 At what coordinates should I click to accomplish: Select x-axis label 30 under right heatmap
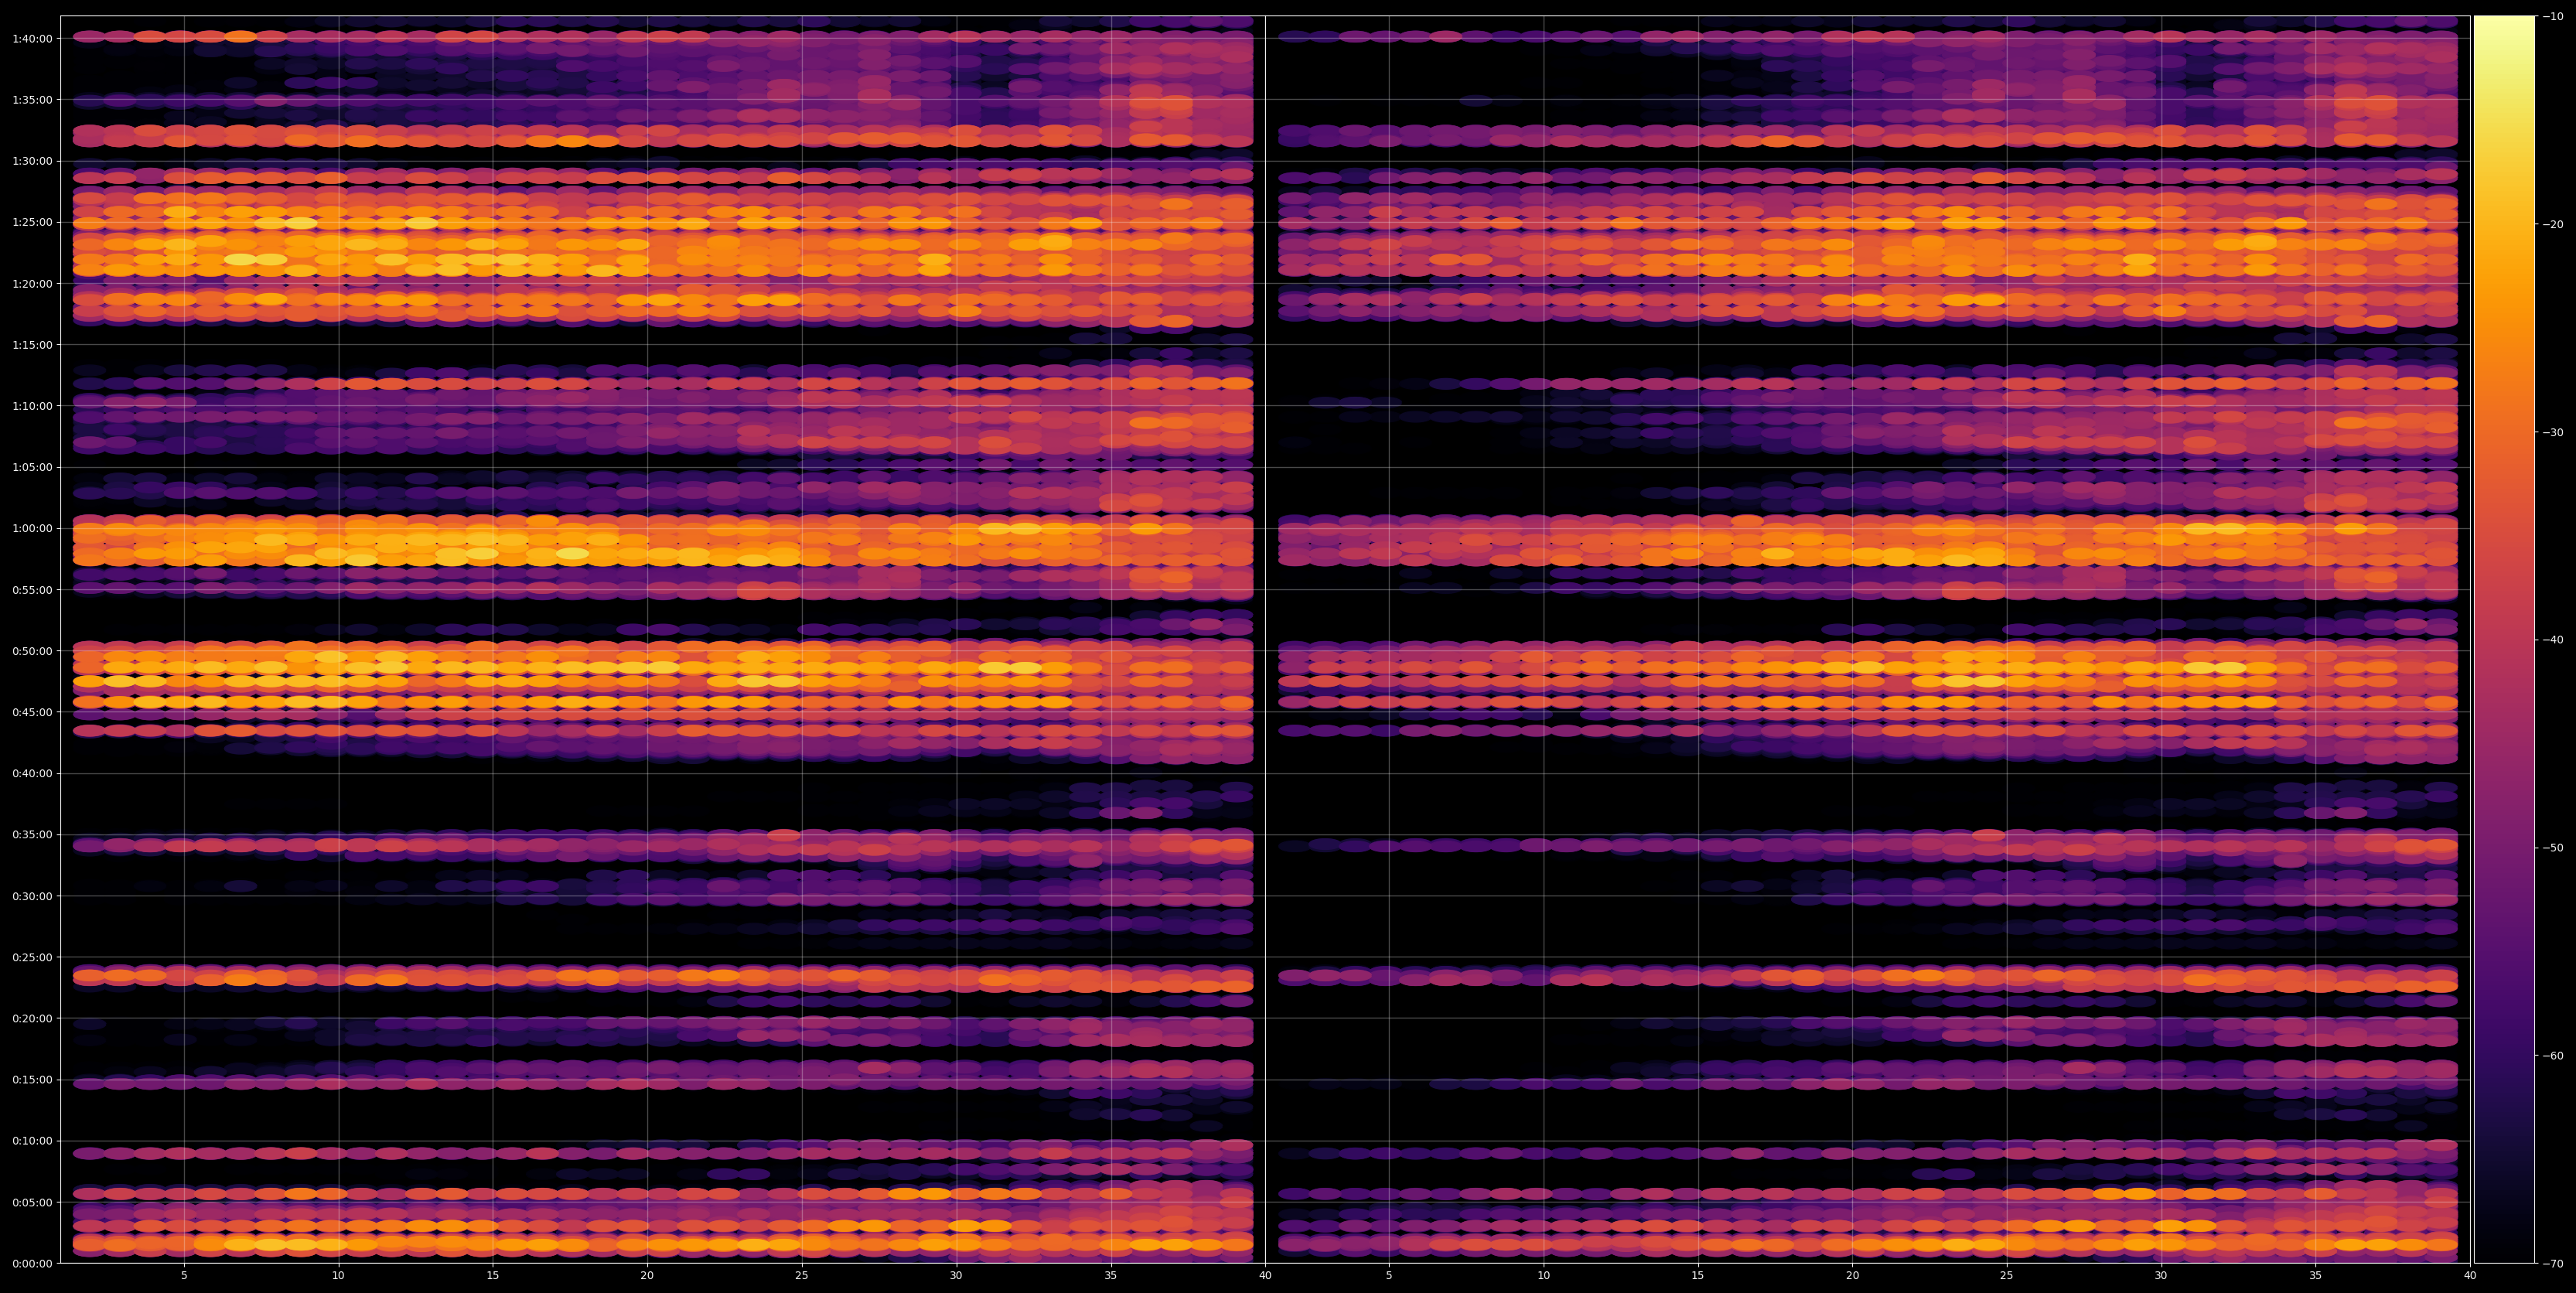pos(2161,1276)
